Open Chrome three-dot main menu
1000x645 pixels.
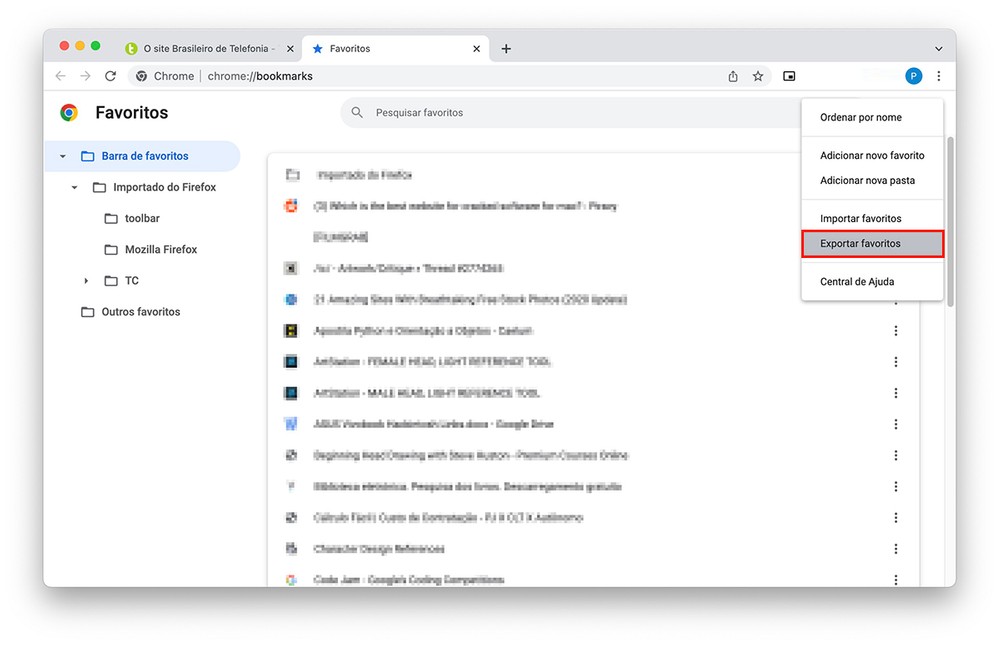pyautogui.click(x=938, y=76)
